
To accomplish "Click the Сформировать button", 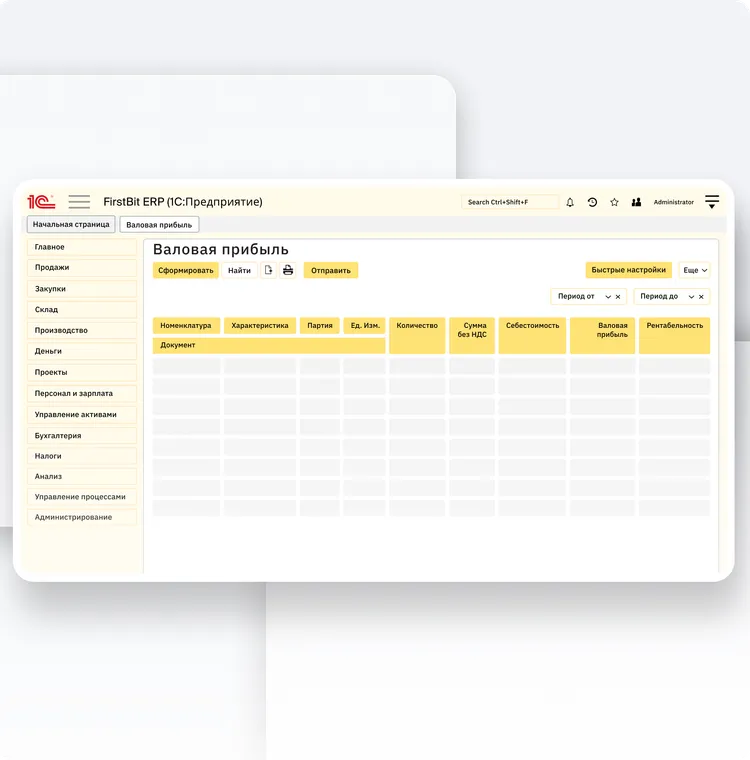I will (186, 270).
